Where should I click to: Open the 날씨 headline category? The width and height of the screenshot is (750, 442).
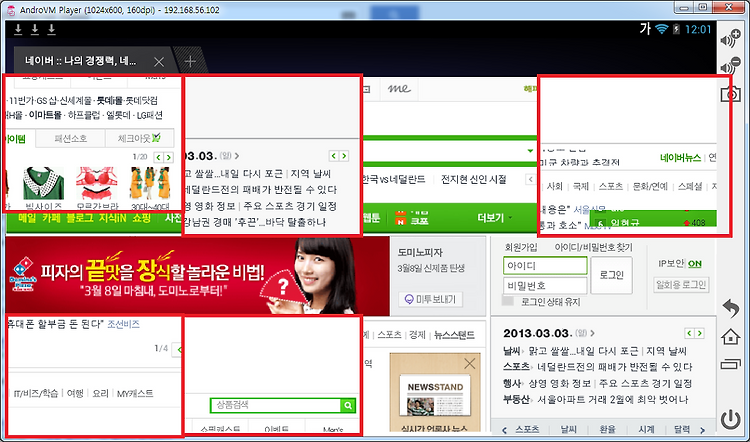(512, 351)
